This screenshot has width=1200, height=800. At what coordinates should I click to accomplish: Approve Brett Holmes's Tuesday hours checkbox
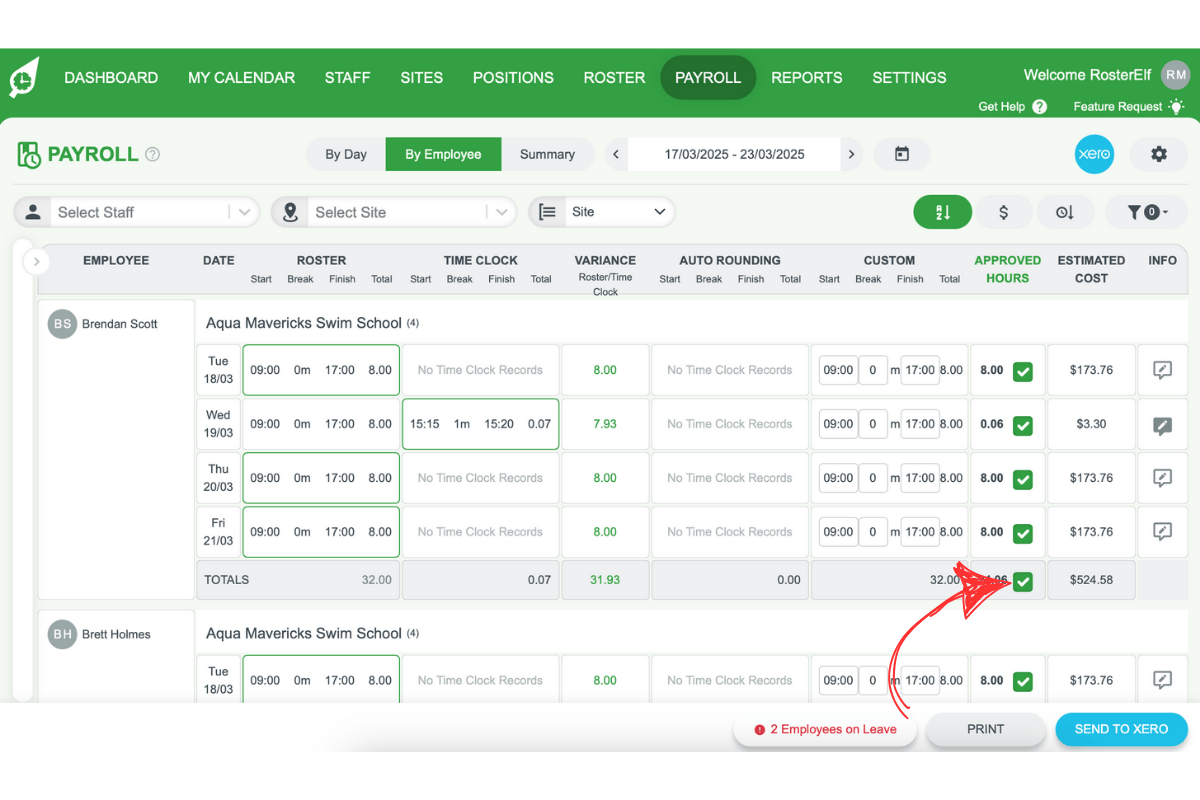[1022, 680]
